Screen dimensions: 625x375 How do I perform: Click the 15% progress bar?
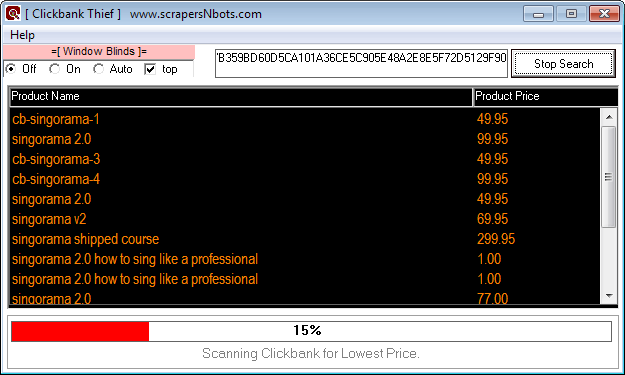click(311, 331)
